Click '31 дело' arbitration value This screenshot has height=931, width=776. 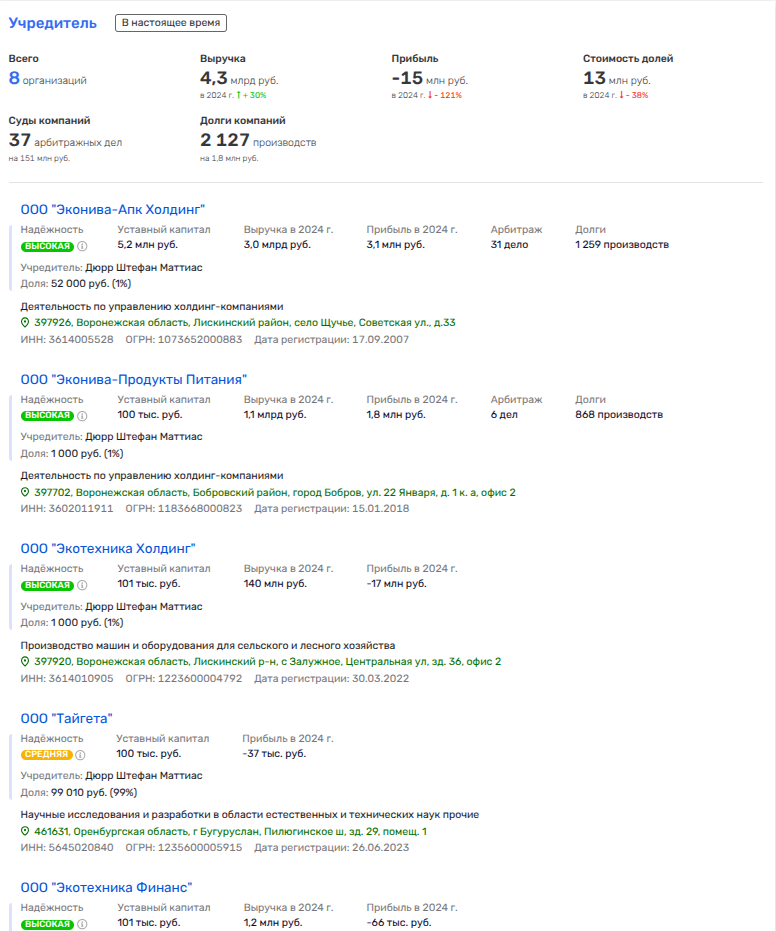pos(509,244)
